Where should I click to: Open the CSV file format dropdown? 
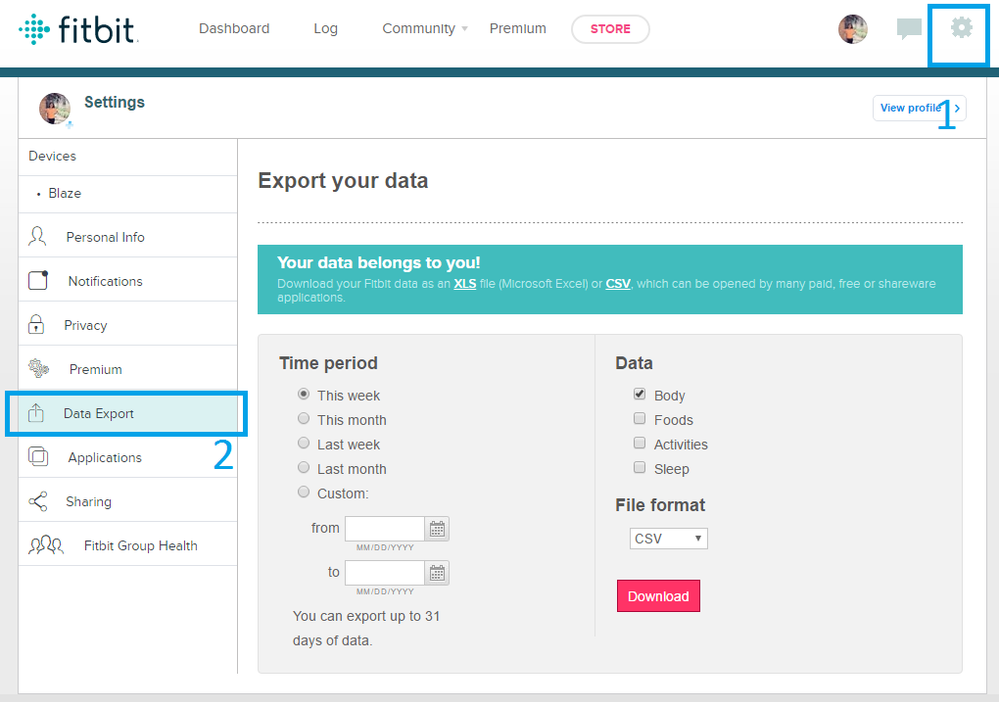(668, 538)
